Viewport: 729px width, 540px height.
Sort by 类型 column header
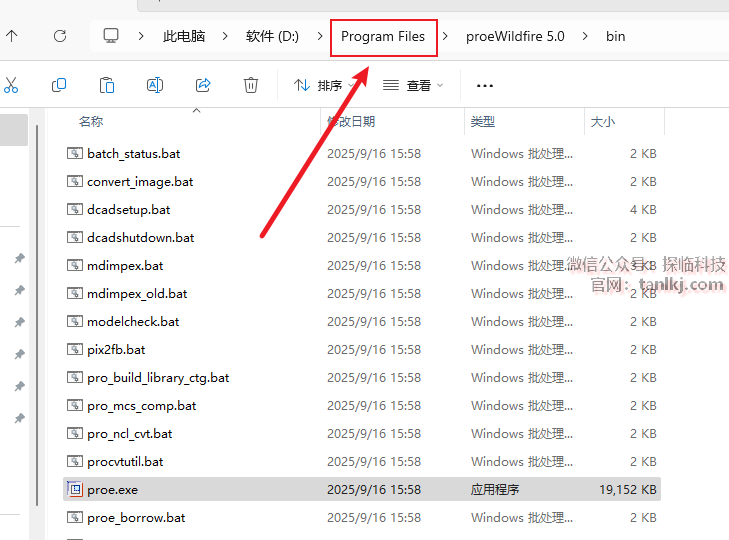point(483,122)
